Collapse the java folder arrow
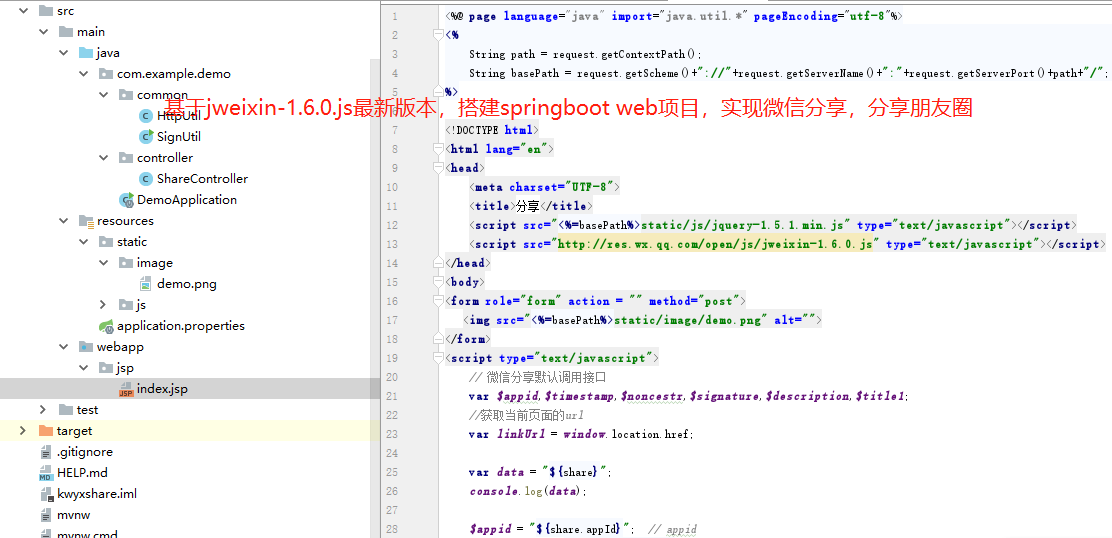The height and width of the screenshot is (538, 1112). (x=64, y=53)
